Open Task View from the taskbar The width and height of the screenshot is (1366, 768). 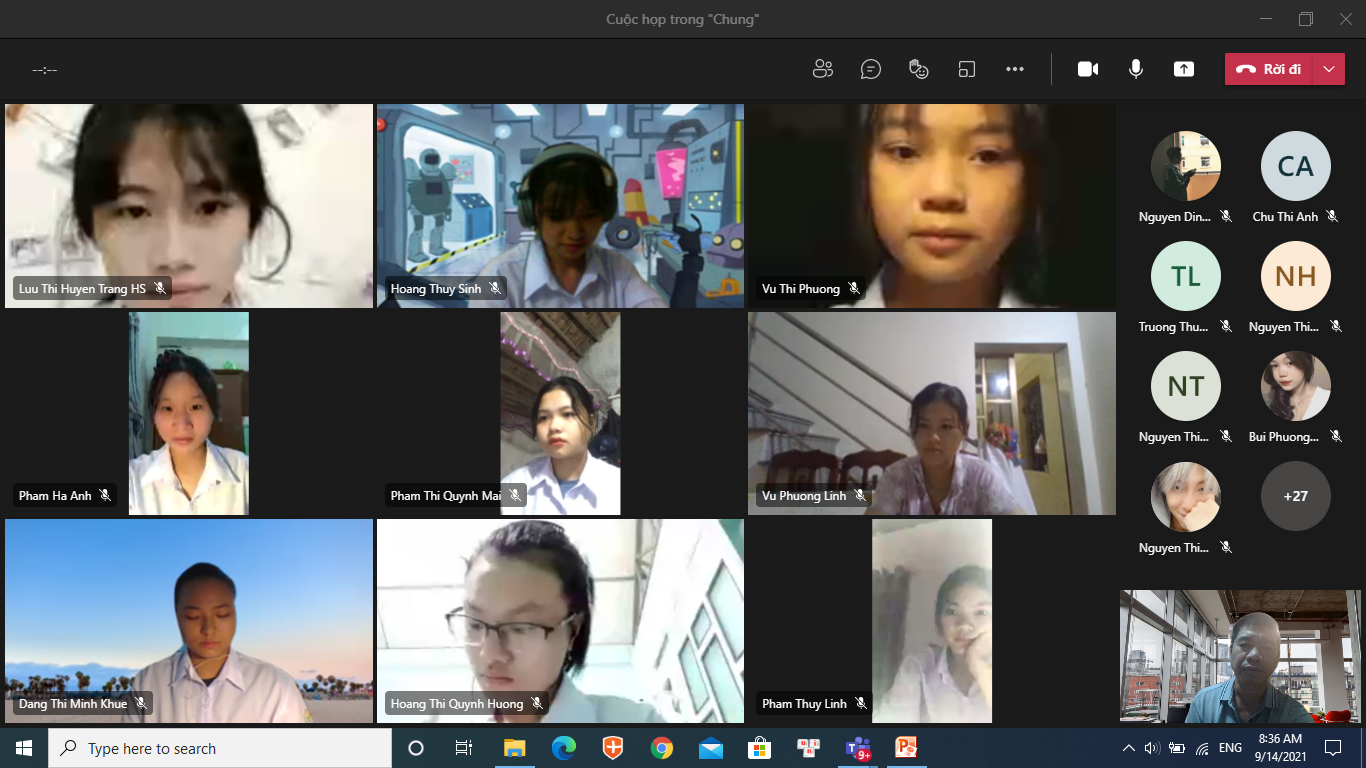464,748
